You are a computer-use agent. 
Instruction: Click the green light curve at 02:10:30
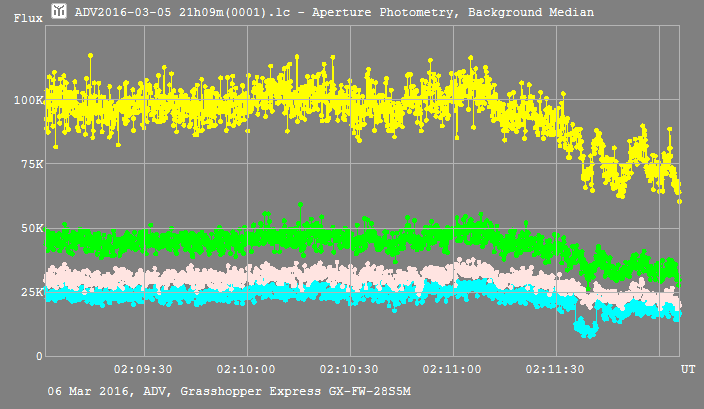click(351, 240)
